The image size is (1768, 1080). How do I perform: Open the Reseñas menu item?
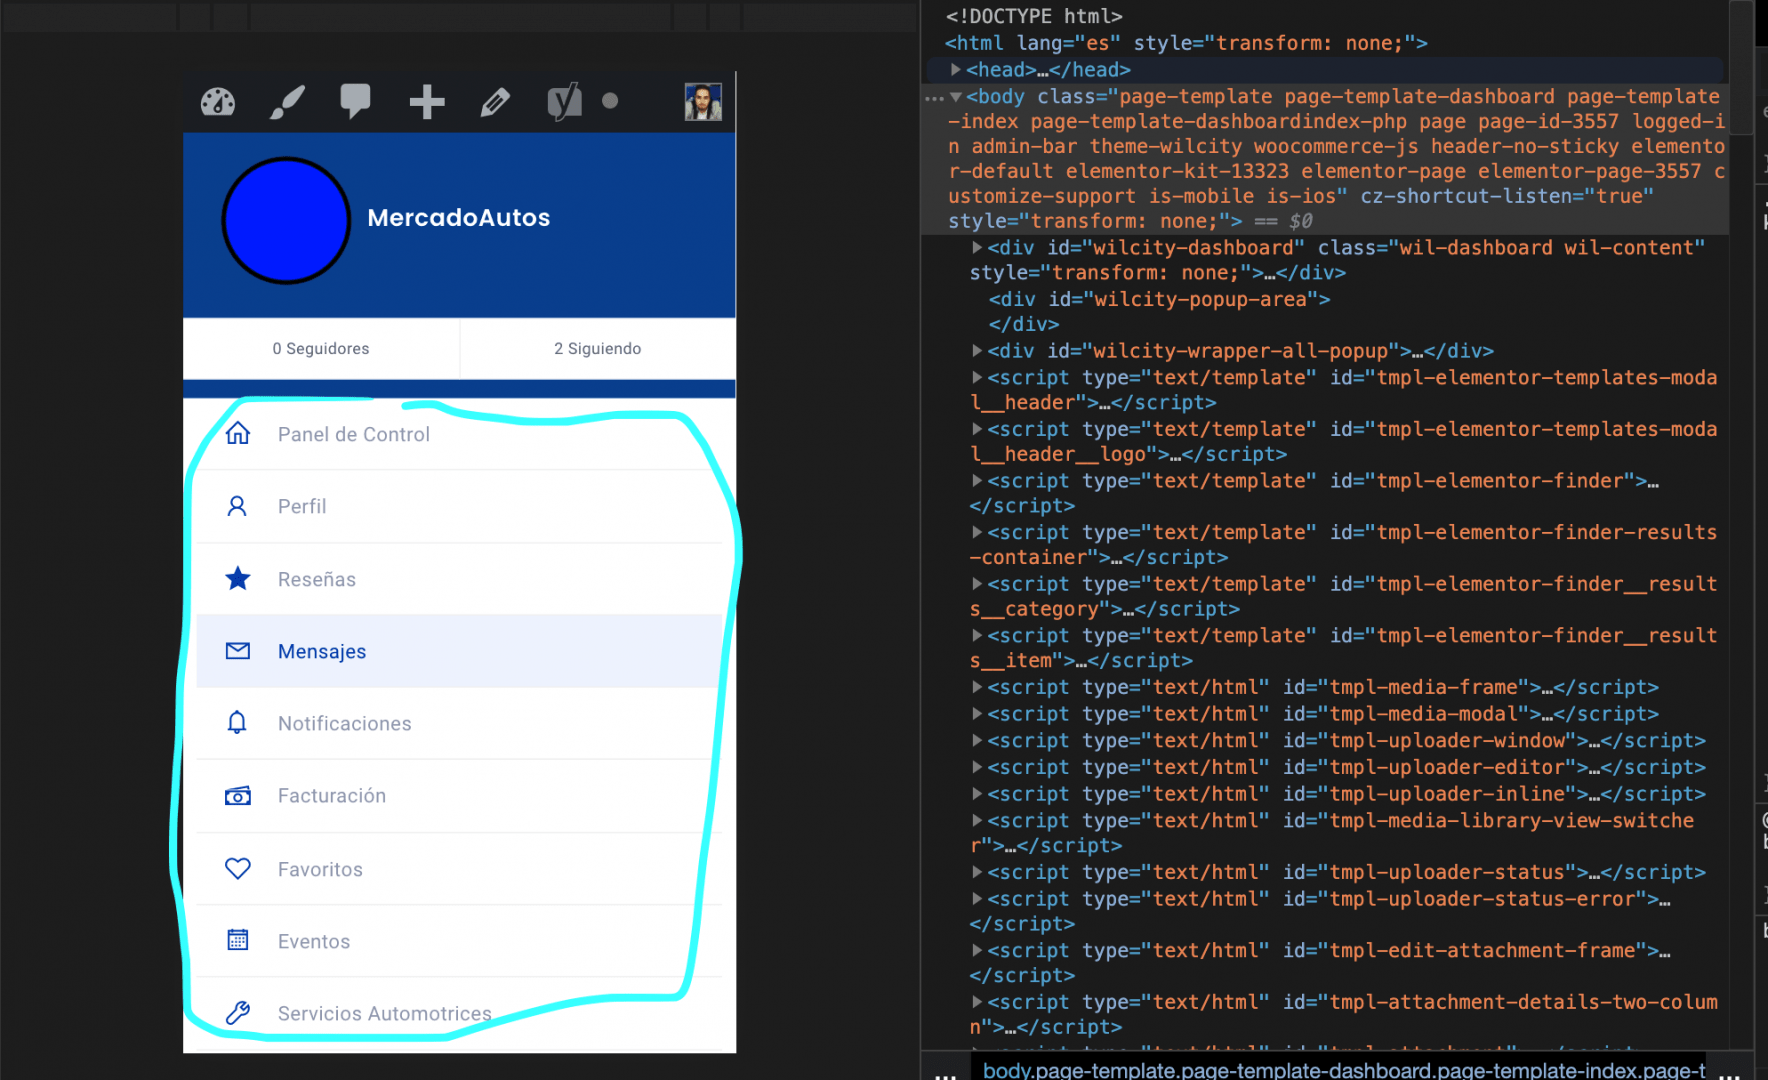[459, 579]
